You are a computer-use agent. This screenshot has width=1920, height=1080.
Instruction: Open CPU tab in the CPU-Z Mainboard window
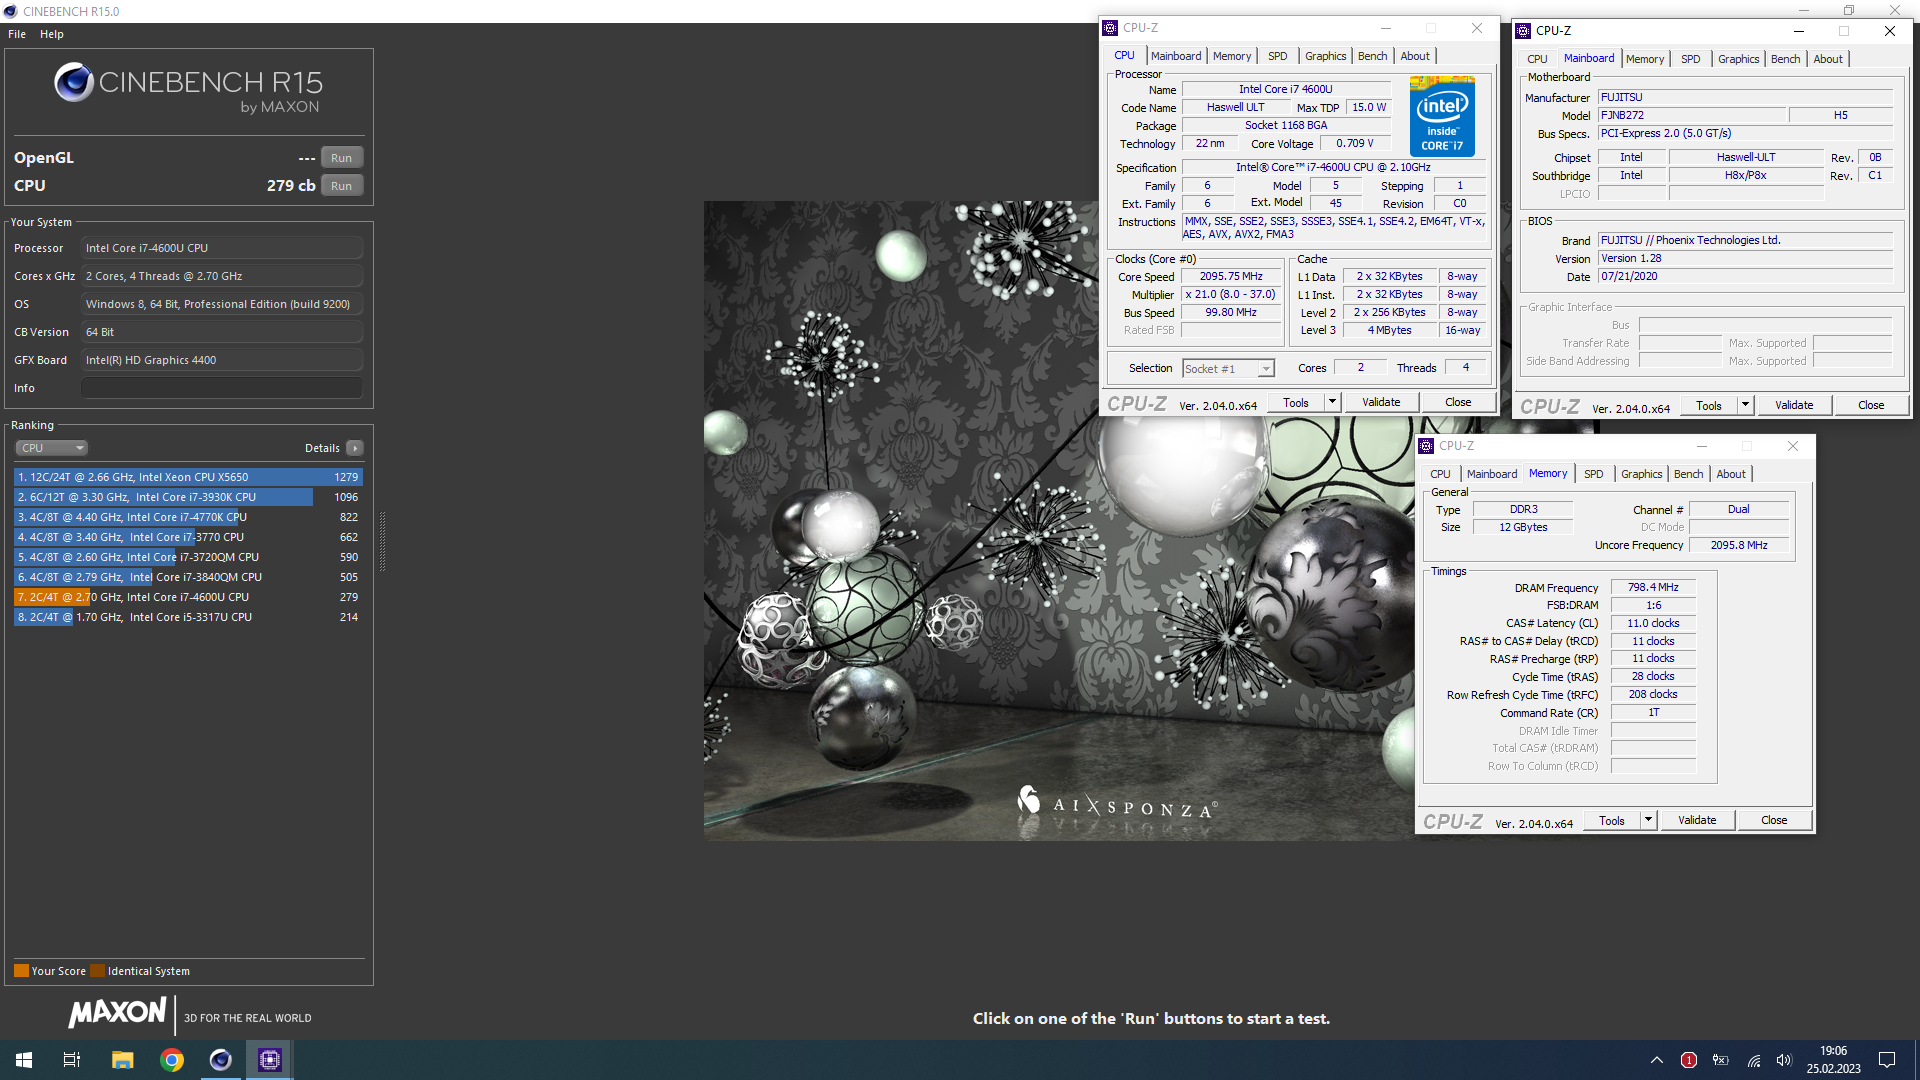(1537, 59)
